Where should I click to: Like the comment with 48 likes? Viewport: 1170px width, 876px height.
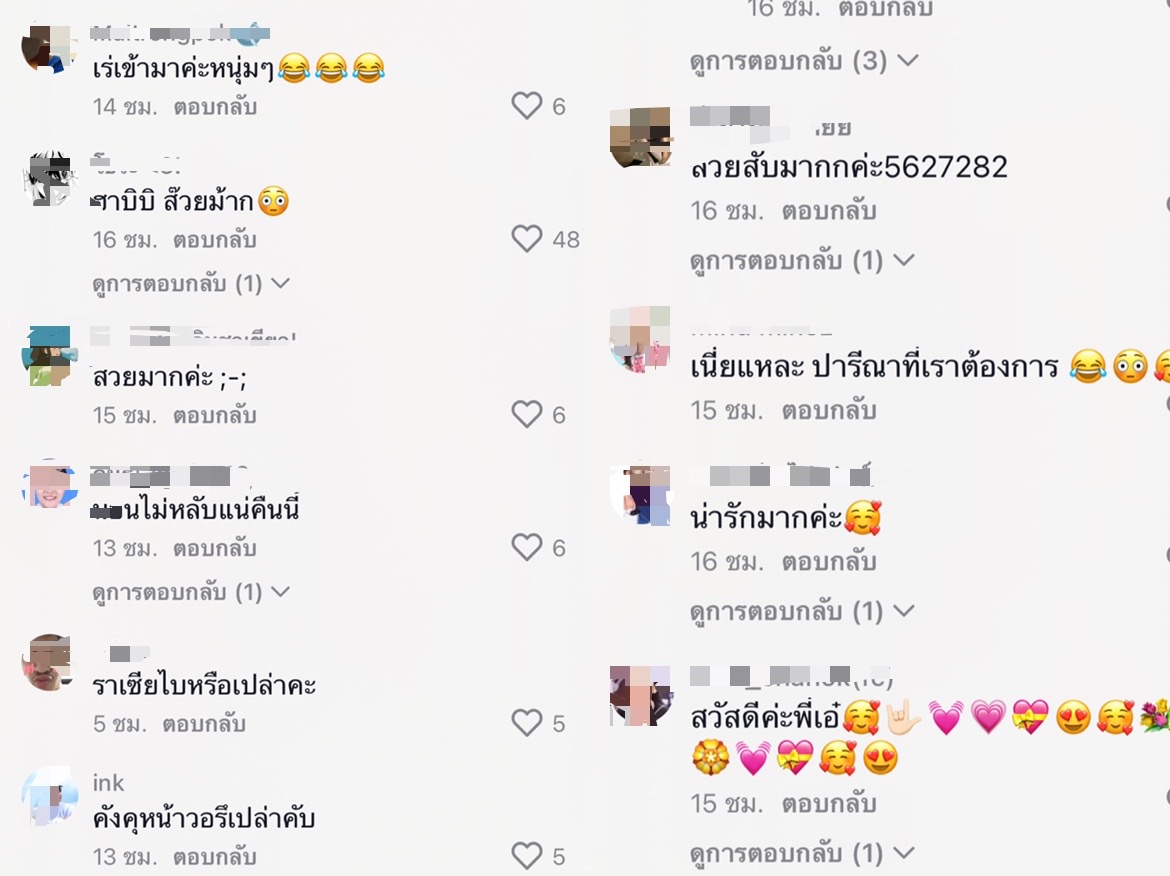pos(527,239)
